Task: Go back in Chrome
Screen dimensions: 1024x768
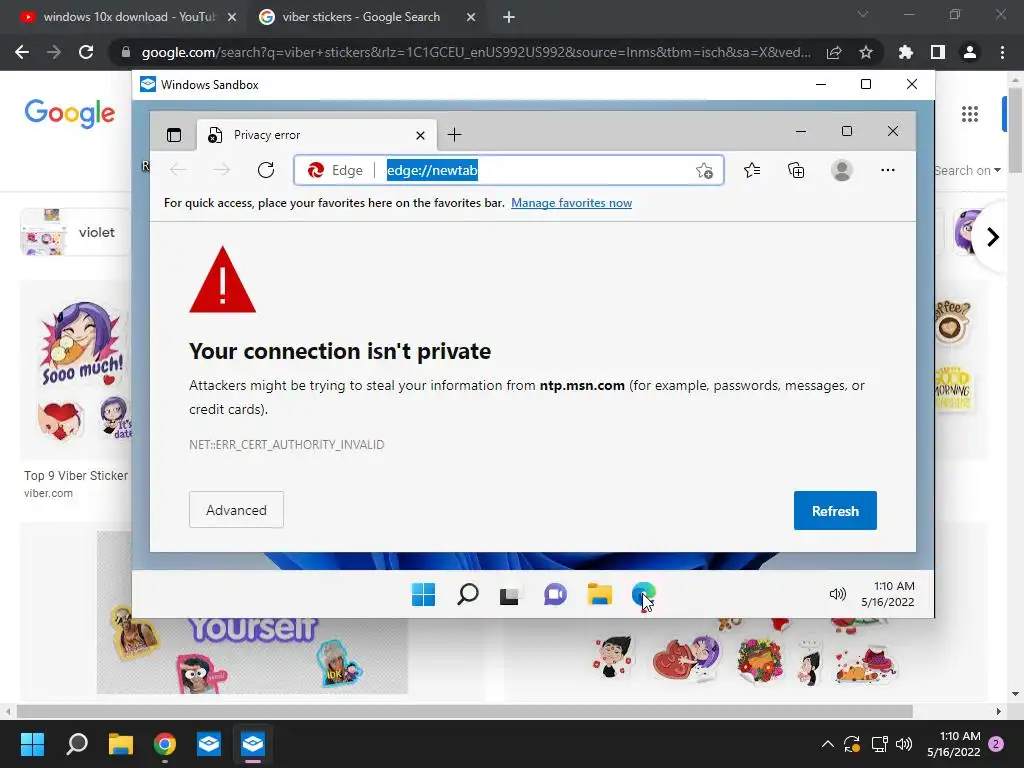Action: pos(22,52)
